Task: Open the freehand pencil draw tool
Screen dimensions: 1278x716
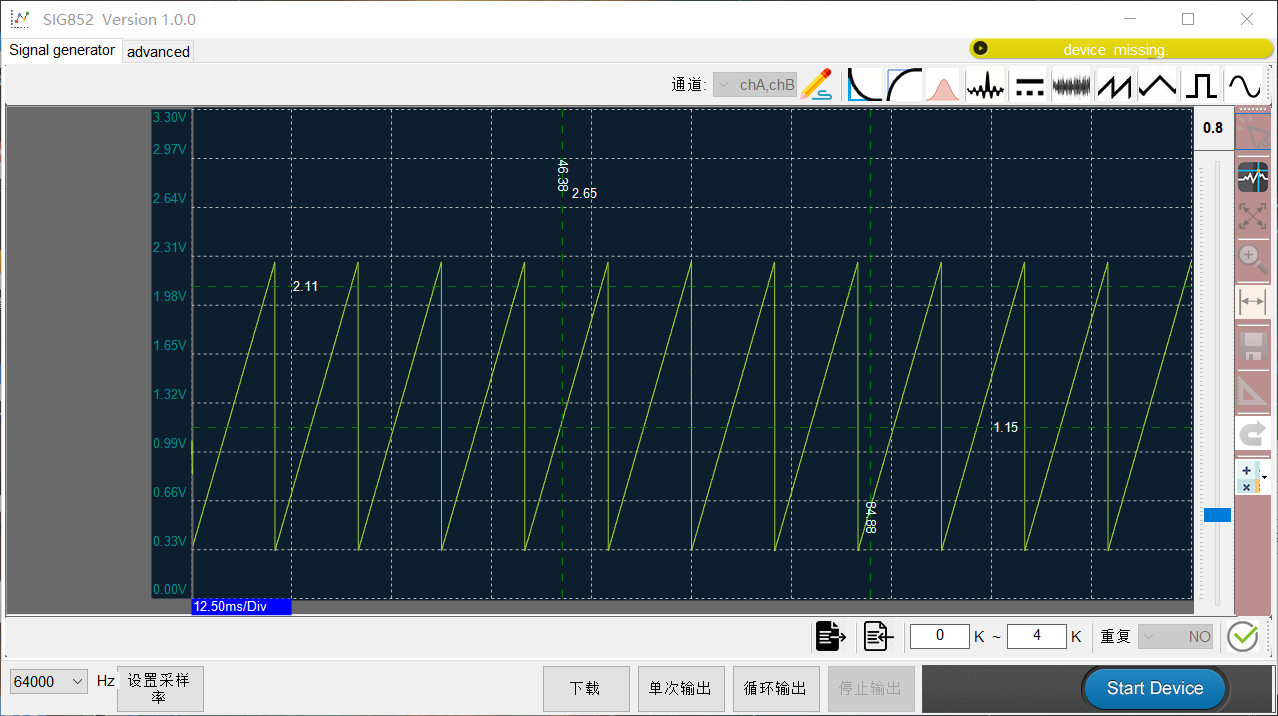Action: coord(817,85)
